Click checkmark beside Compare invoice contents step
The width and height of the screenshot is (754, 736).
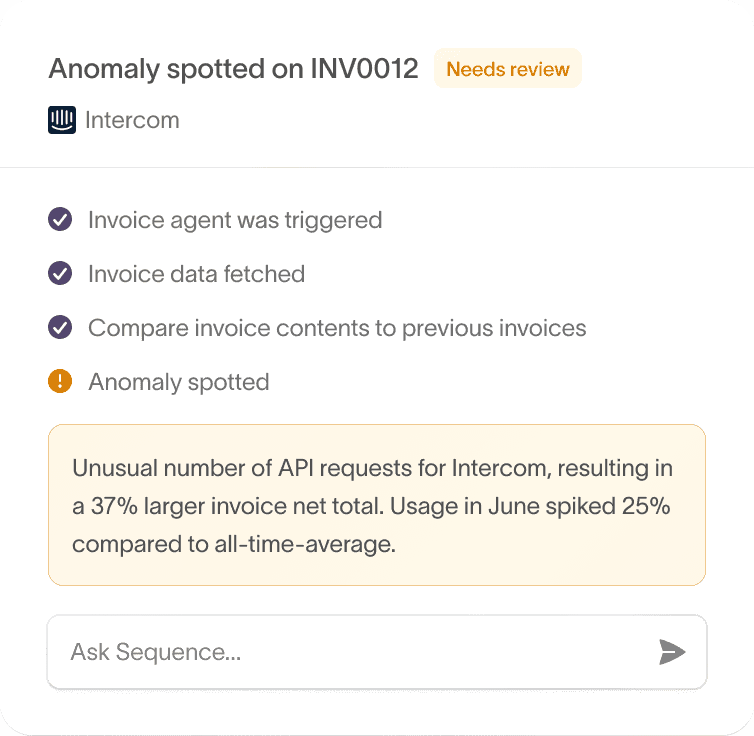coord(60,327)
